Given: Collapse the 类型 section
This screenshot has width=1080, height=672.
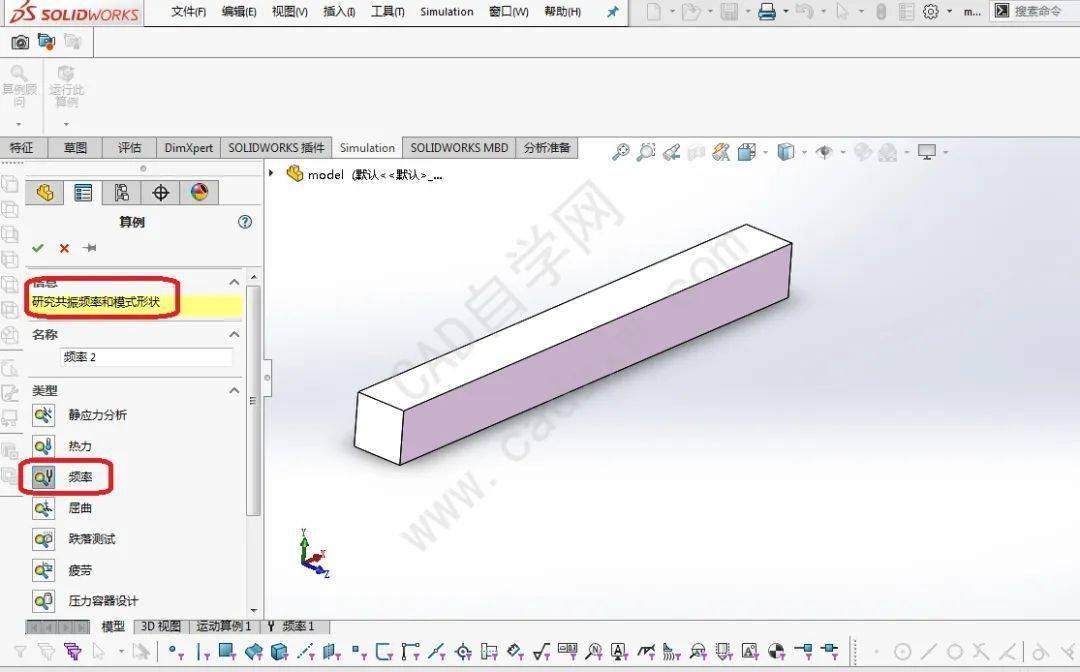Looking at the screenshot, I should coord(233,390).
